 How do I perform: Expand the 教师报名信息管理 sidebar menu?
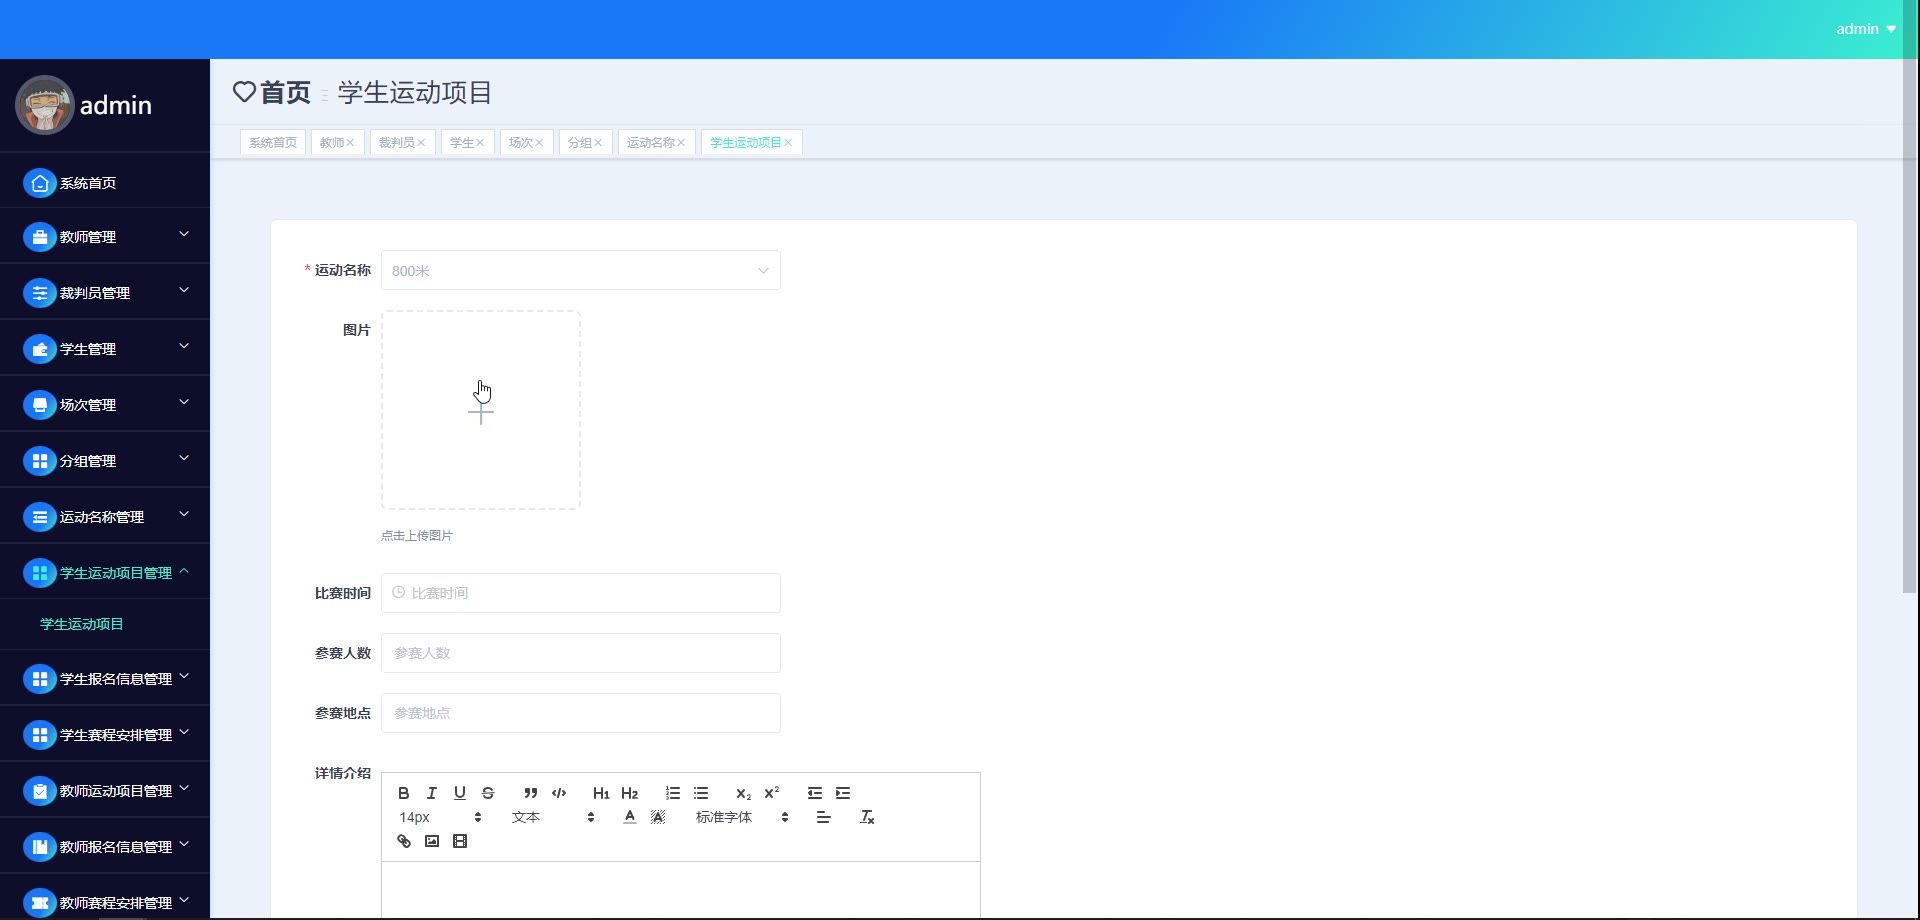coord(105,846)
